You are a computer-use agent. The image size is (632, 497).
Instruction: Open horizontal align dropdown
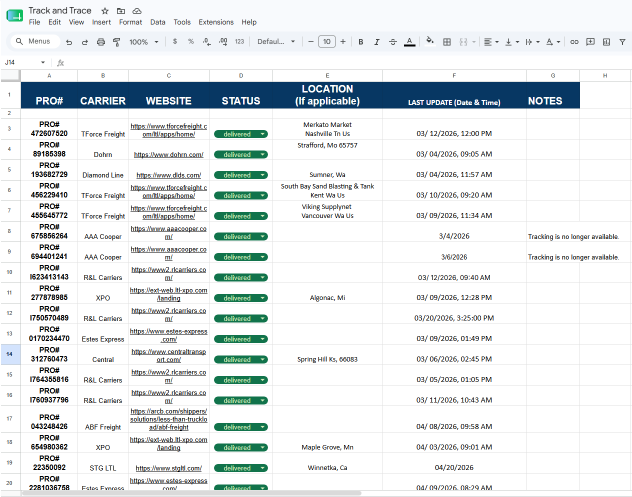pos(491,42)
